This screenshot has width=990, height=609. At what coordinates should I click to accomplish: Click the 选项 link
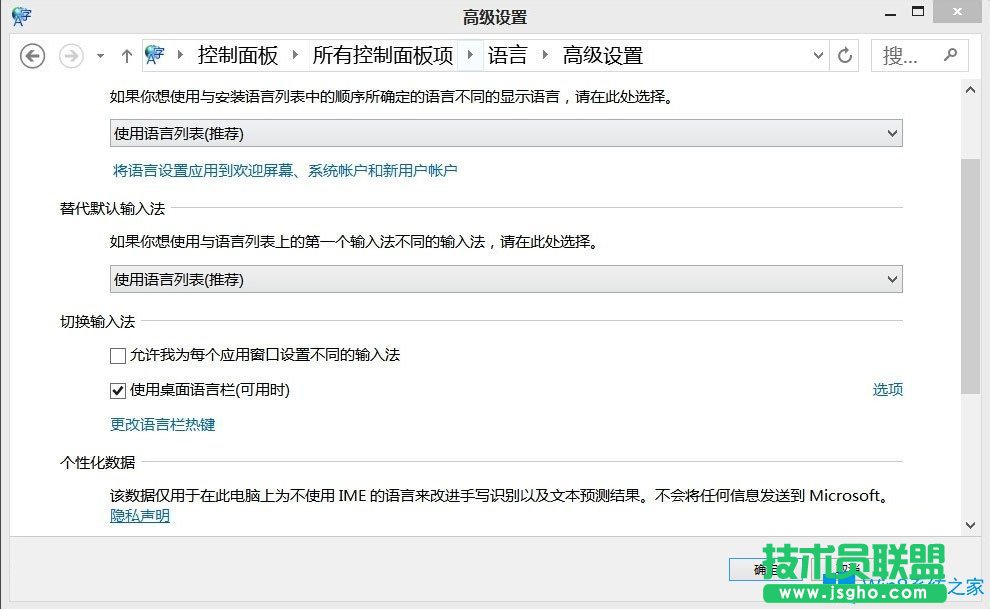point(886,390)
